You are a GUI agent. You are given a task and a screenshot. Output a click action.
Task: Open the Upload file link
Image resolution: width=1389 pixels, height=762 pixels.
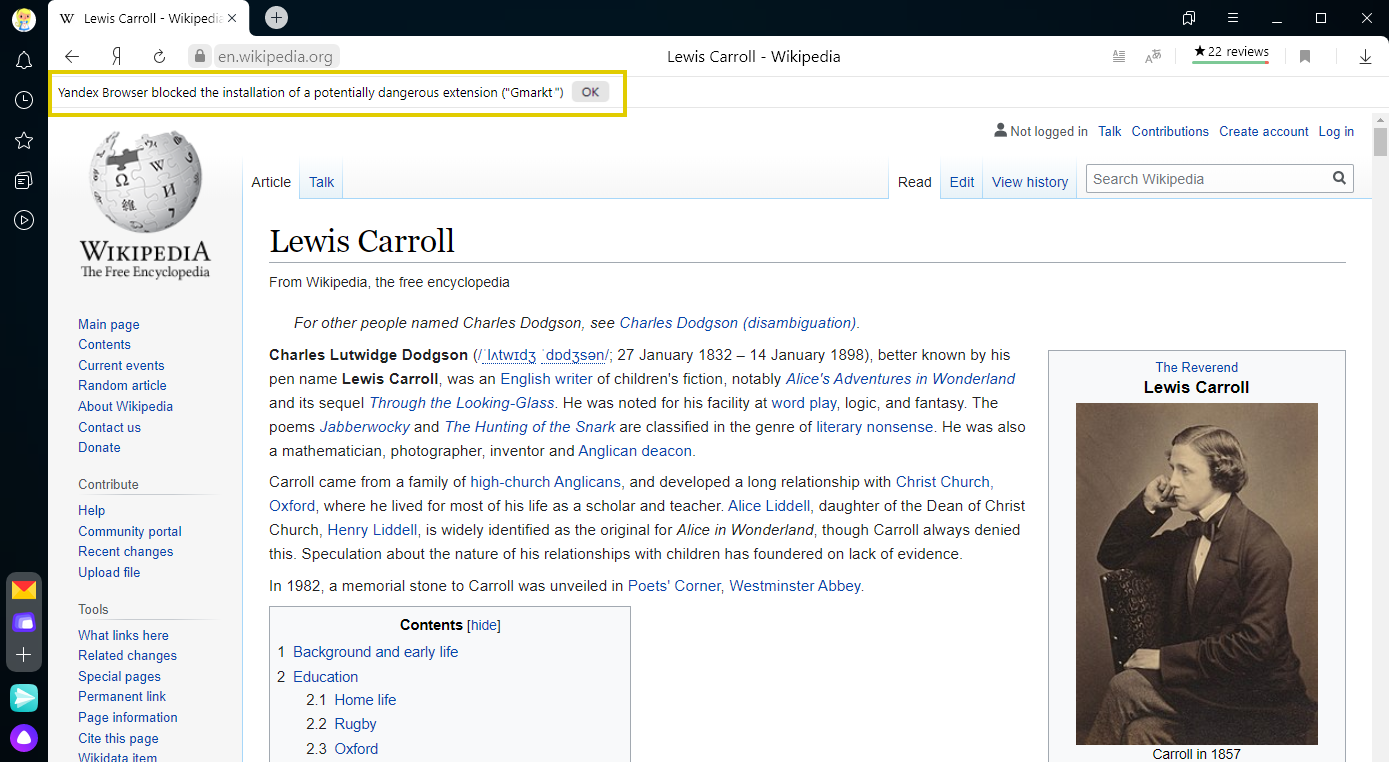click(109, 572)
